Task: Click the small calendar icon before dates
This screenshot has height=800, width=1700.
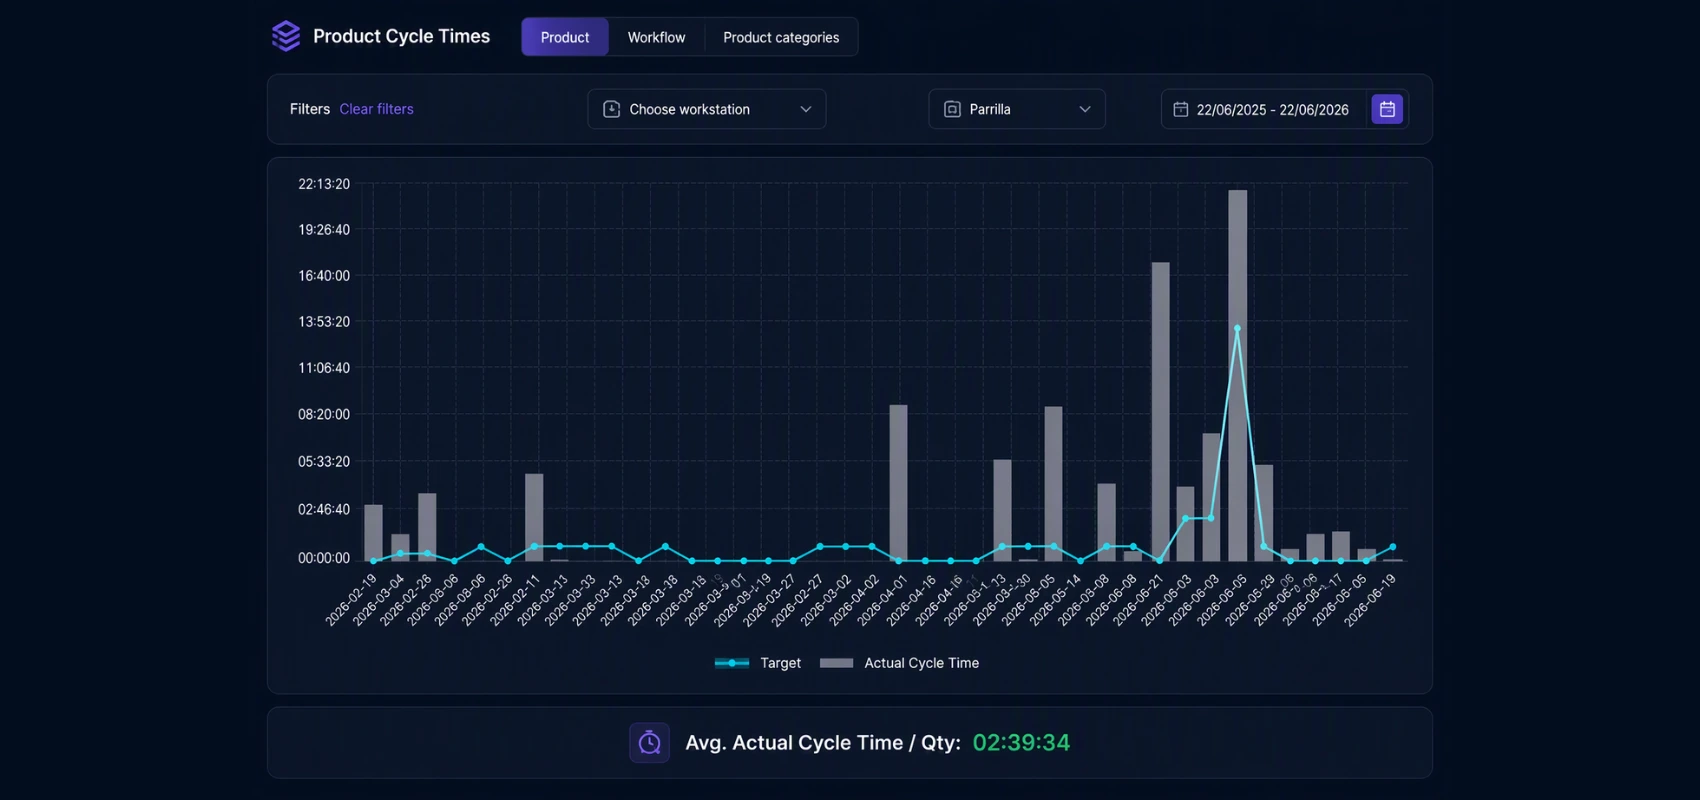Action: pyautogui.click(x=1180, y=109)
